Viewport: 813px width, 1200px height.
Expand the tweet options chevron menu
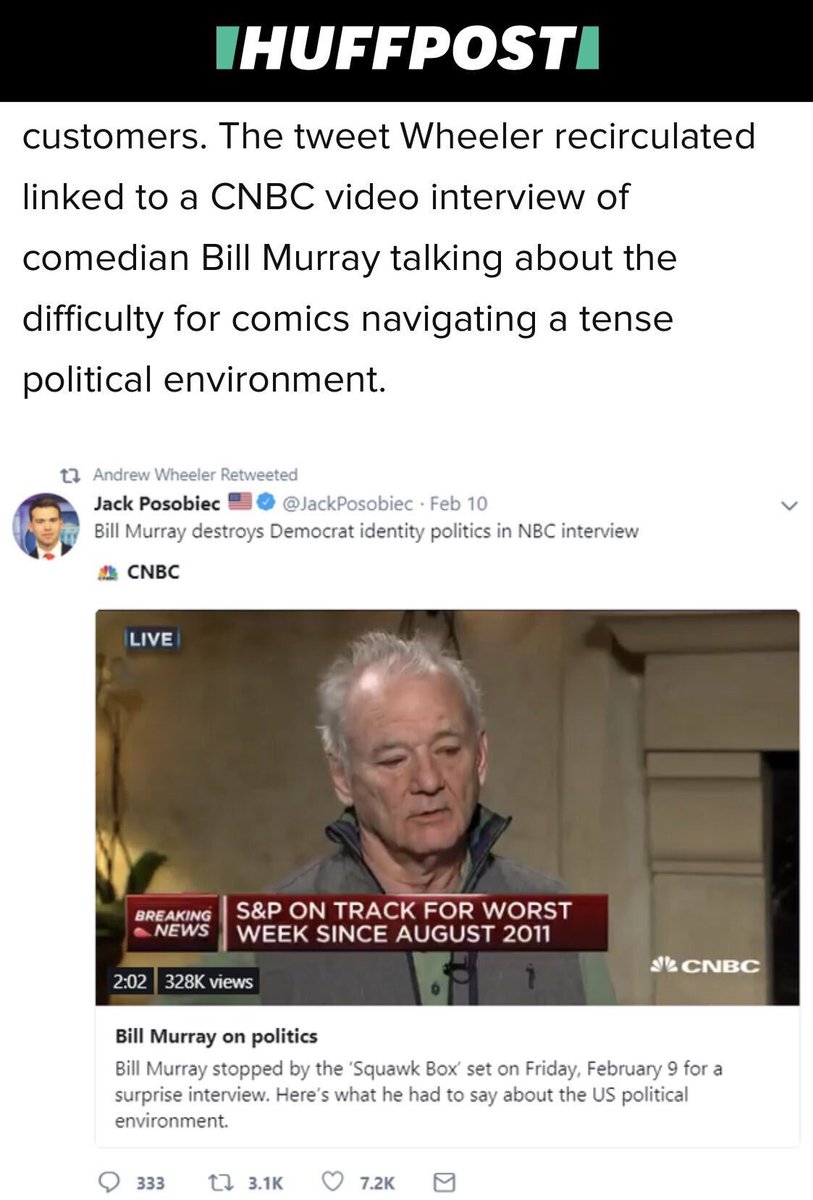point(789,506)
